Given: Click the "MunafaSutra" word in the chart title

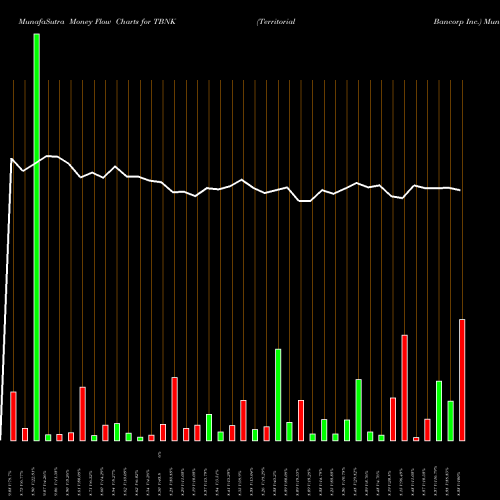Looking at the screenshot, I should point(41,22).
